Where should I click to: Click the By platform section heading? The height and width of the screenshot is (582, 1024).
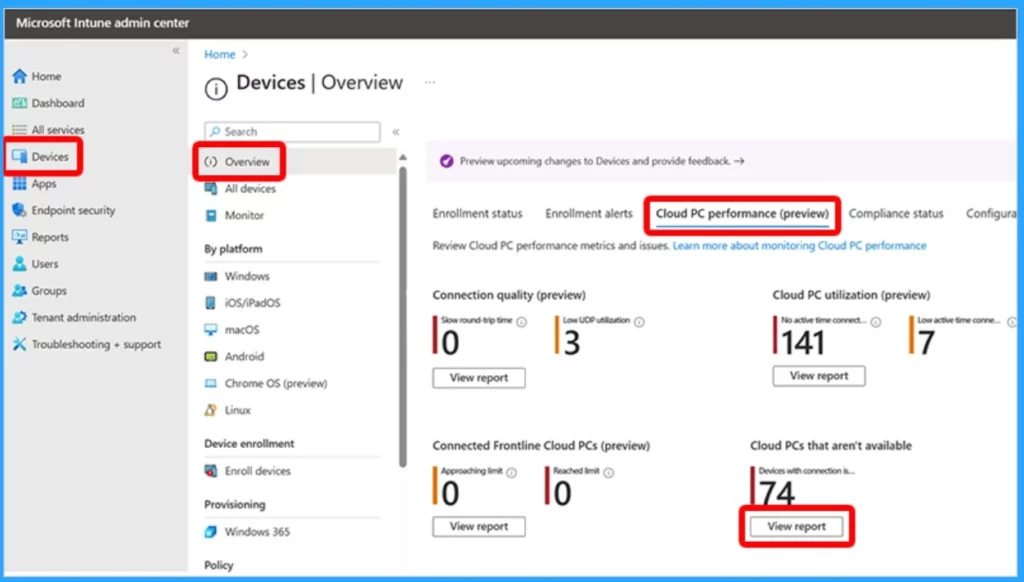click(233, 249)
